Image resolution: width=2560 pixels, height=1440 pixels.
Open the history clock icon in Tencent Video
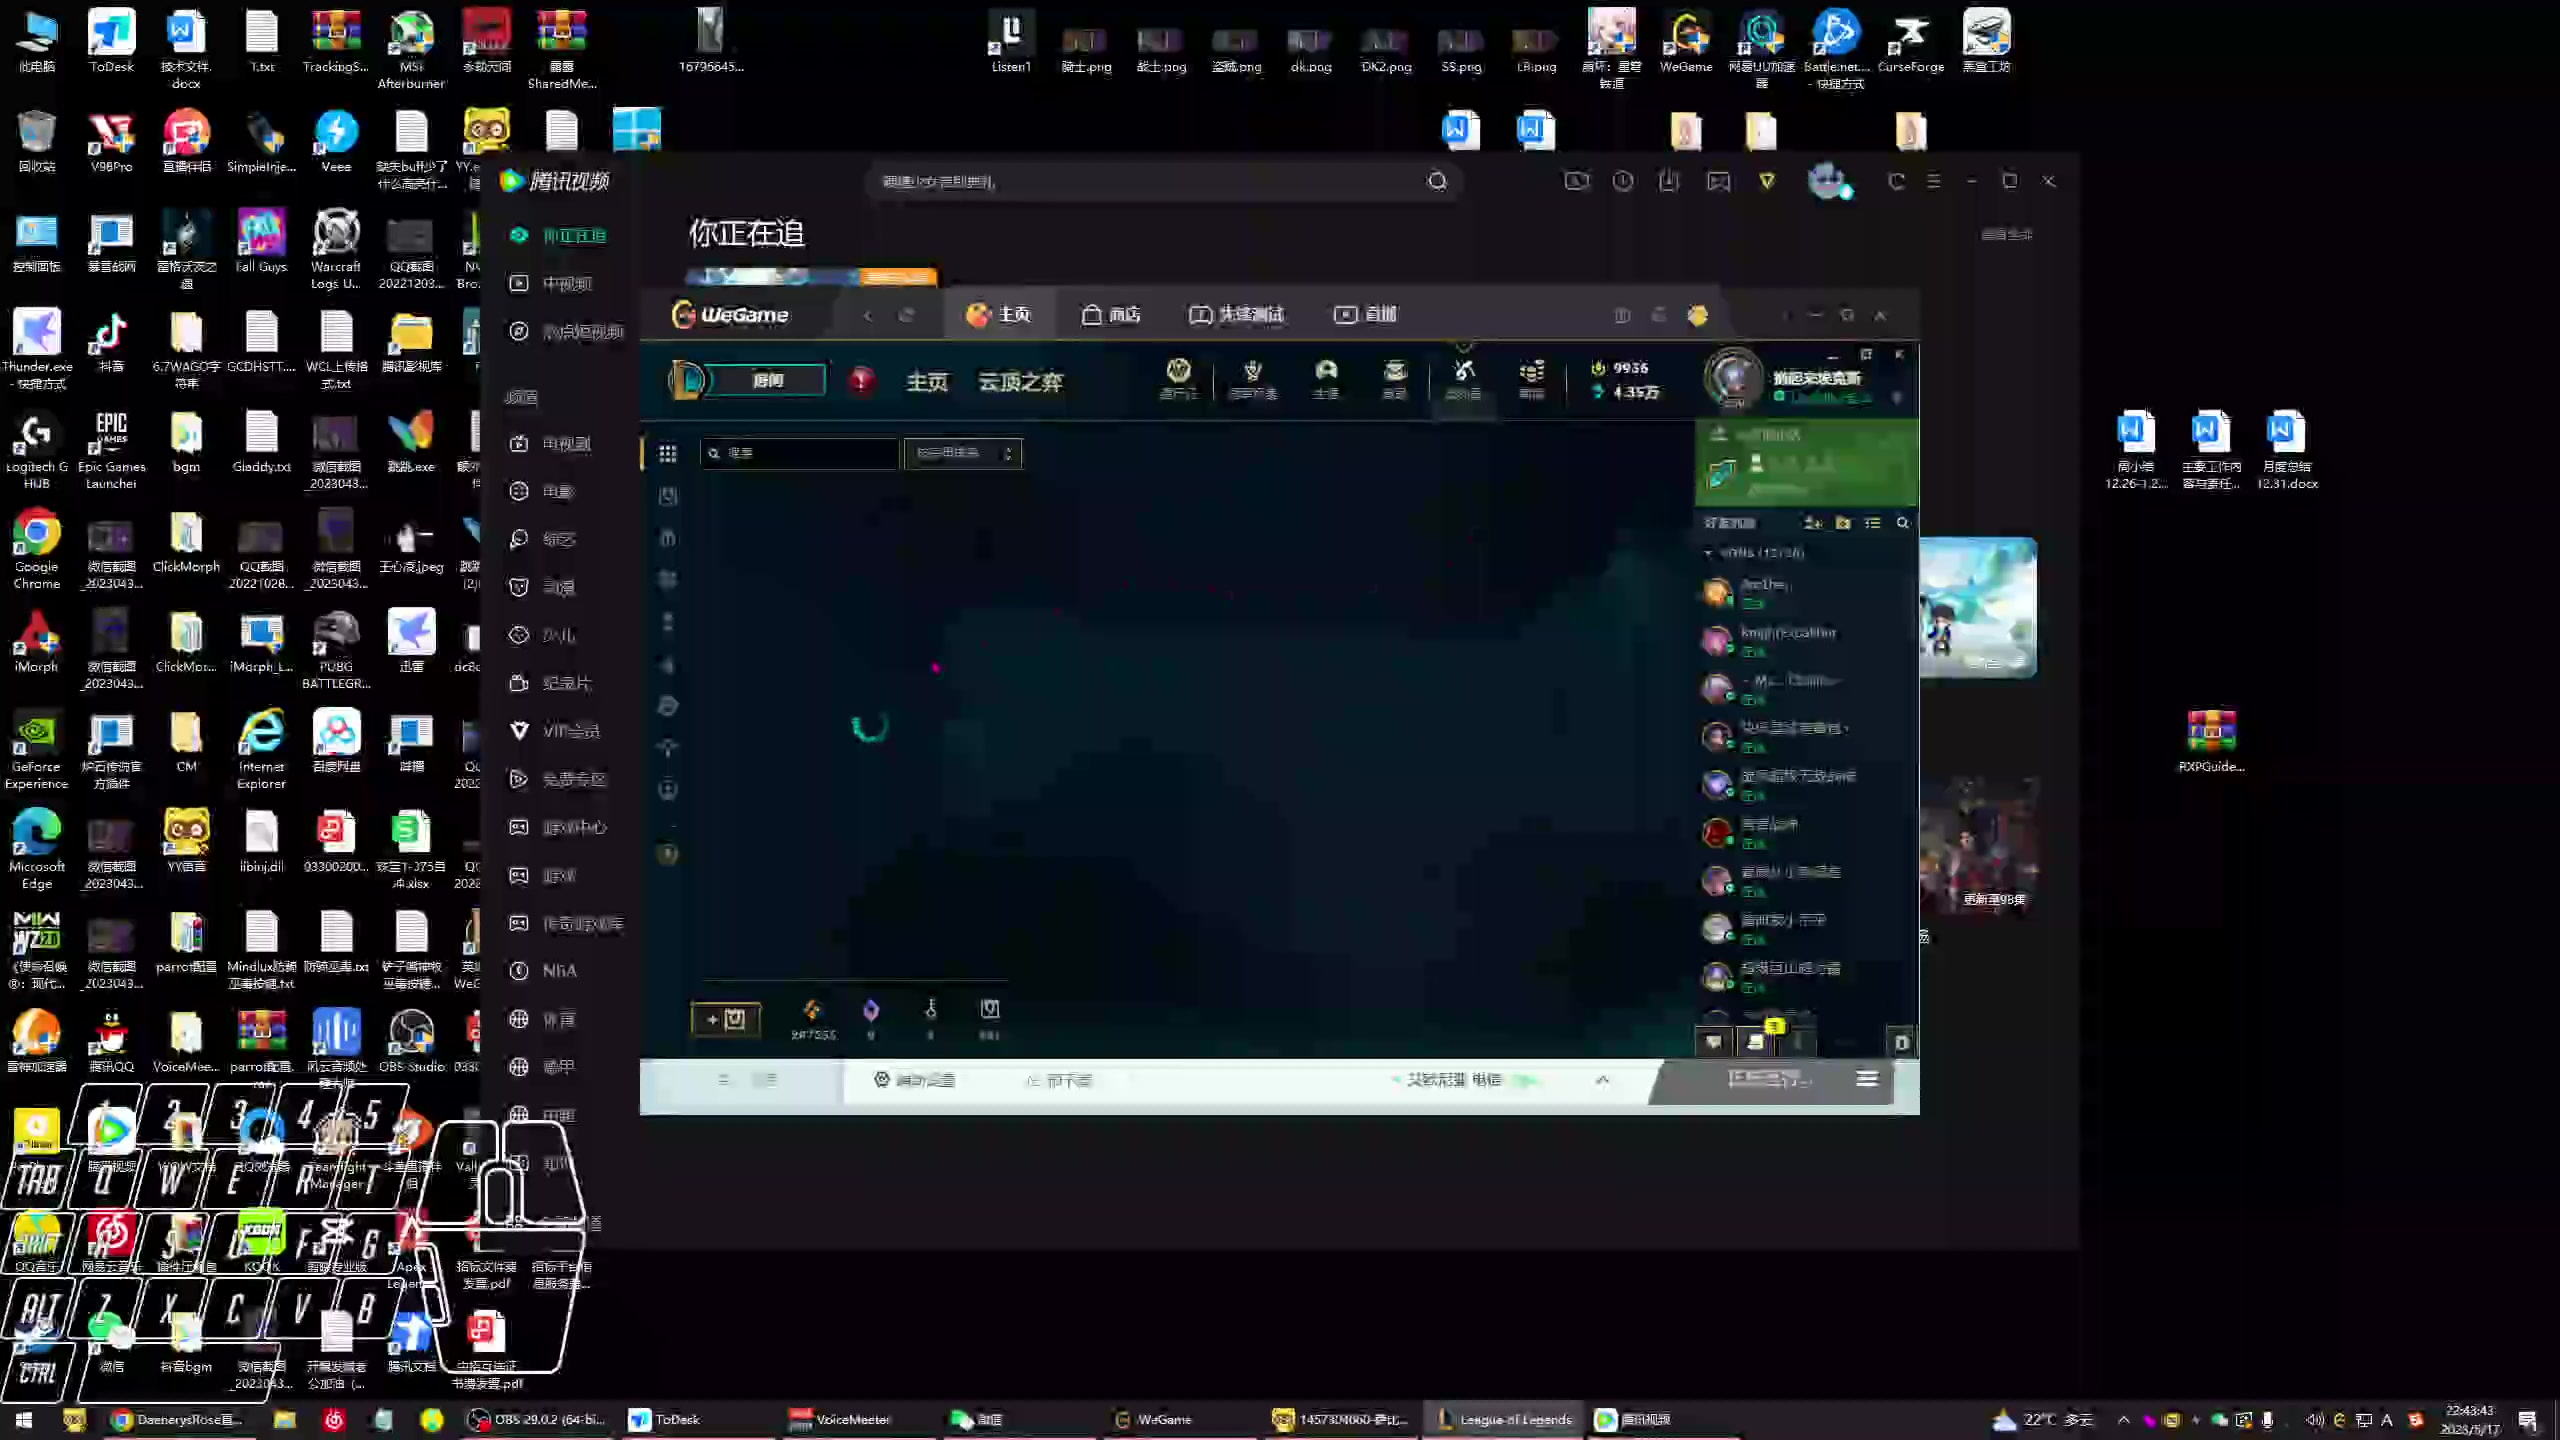[1623, 181]
